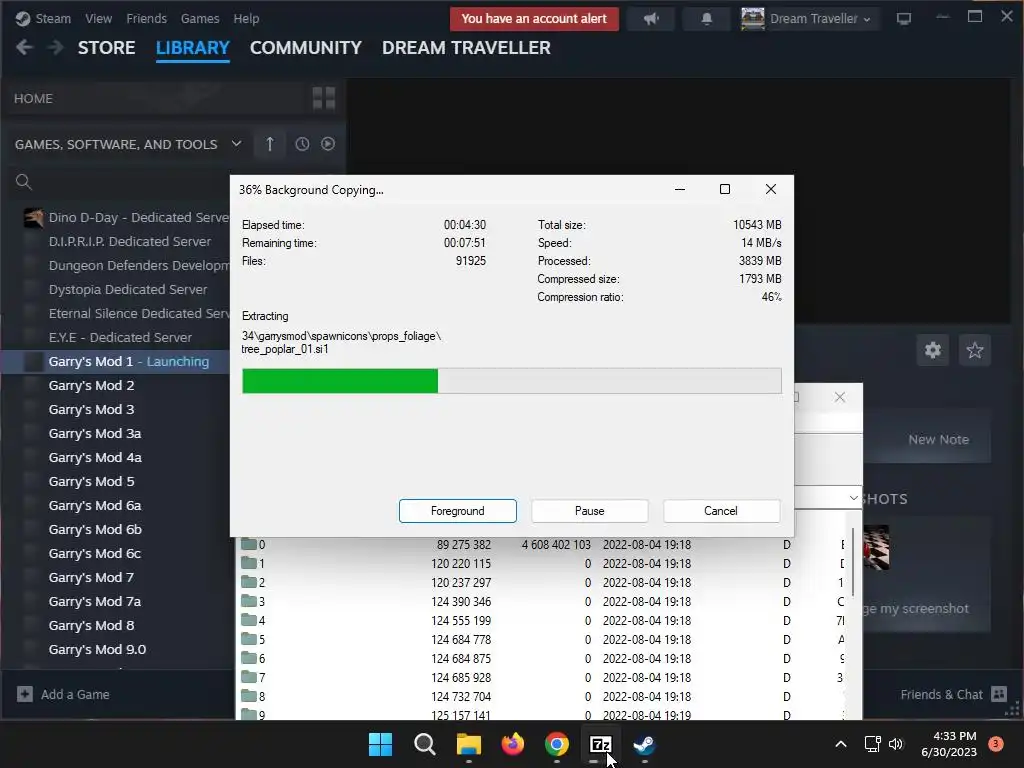Open the Games menu

coord(200,18)
